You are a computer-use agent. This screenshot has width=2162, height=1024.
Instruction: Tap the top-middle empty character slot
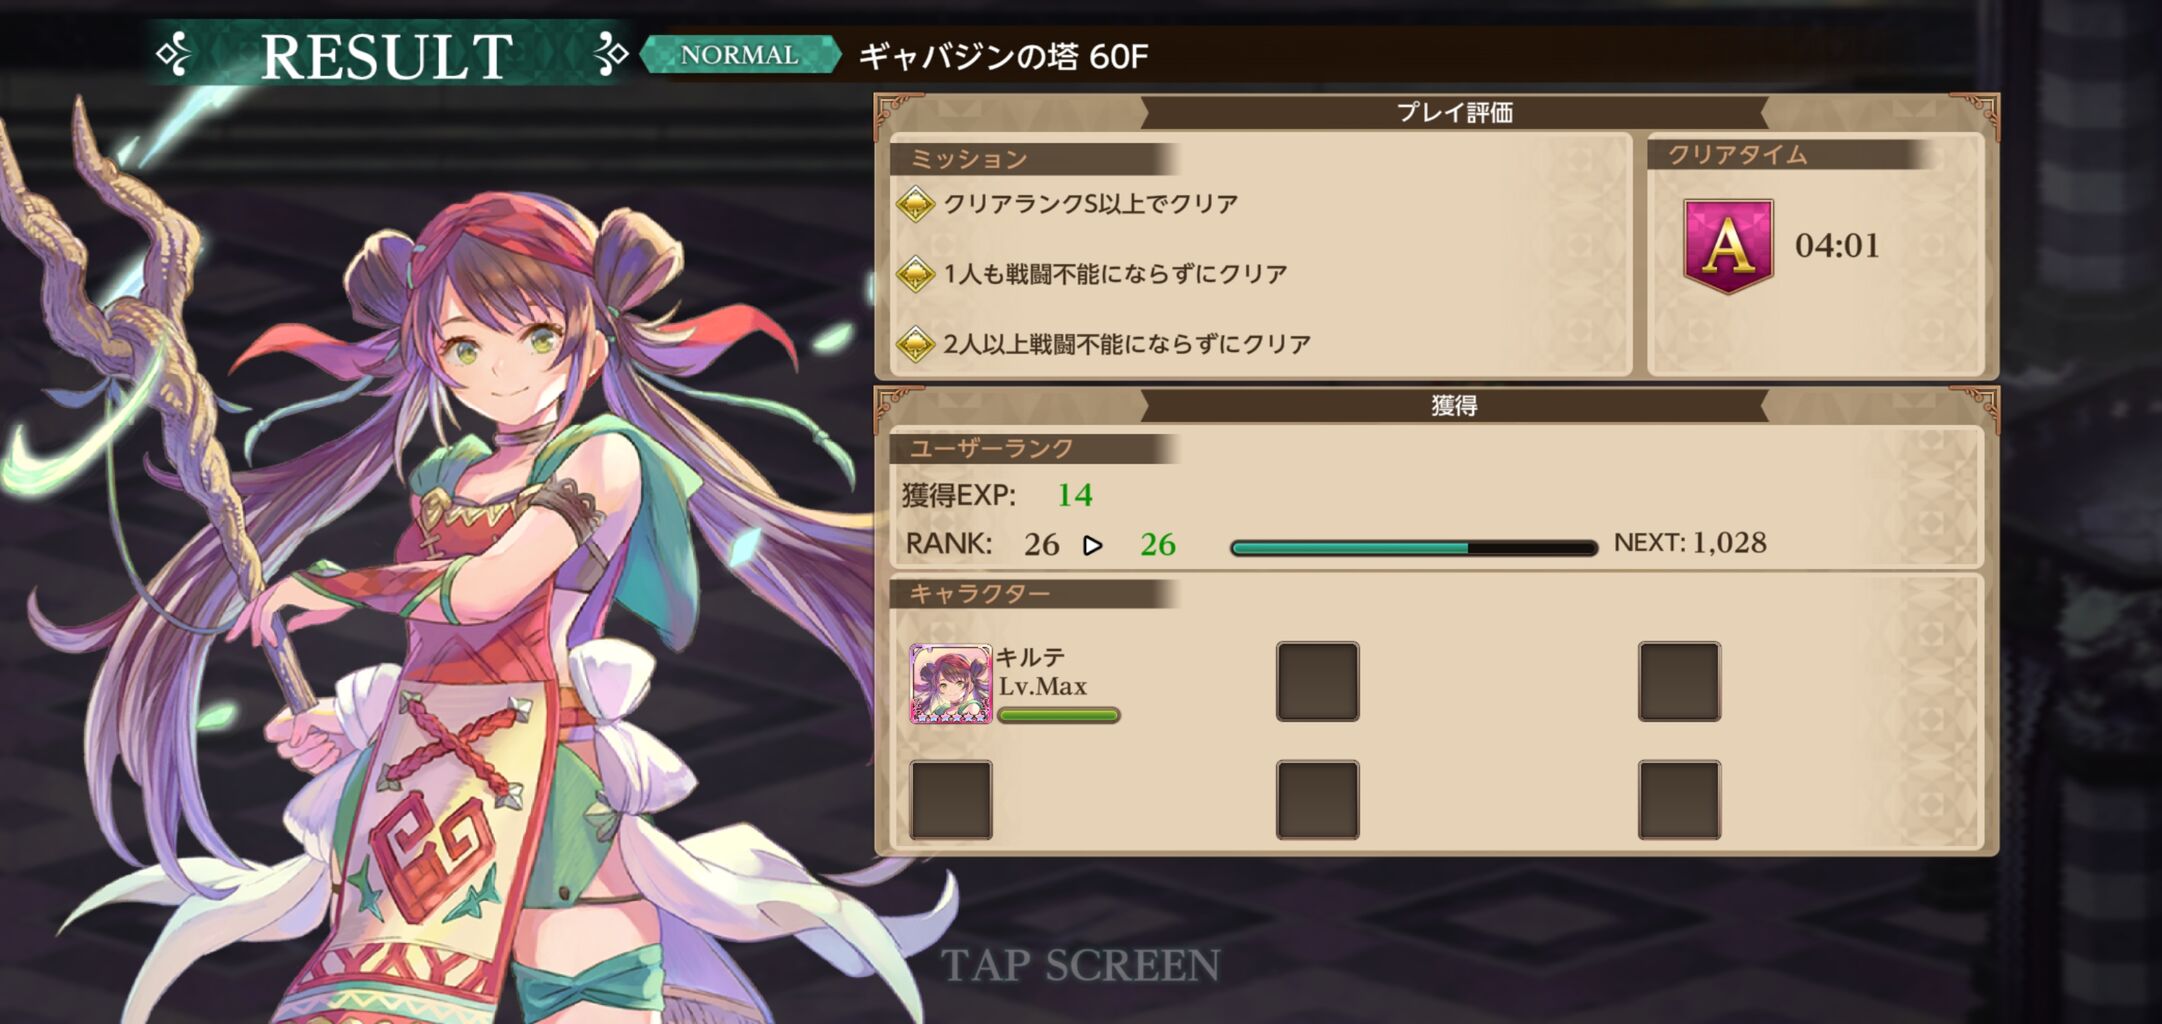point(1317,681)
